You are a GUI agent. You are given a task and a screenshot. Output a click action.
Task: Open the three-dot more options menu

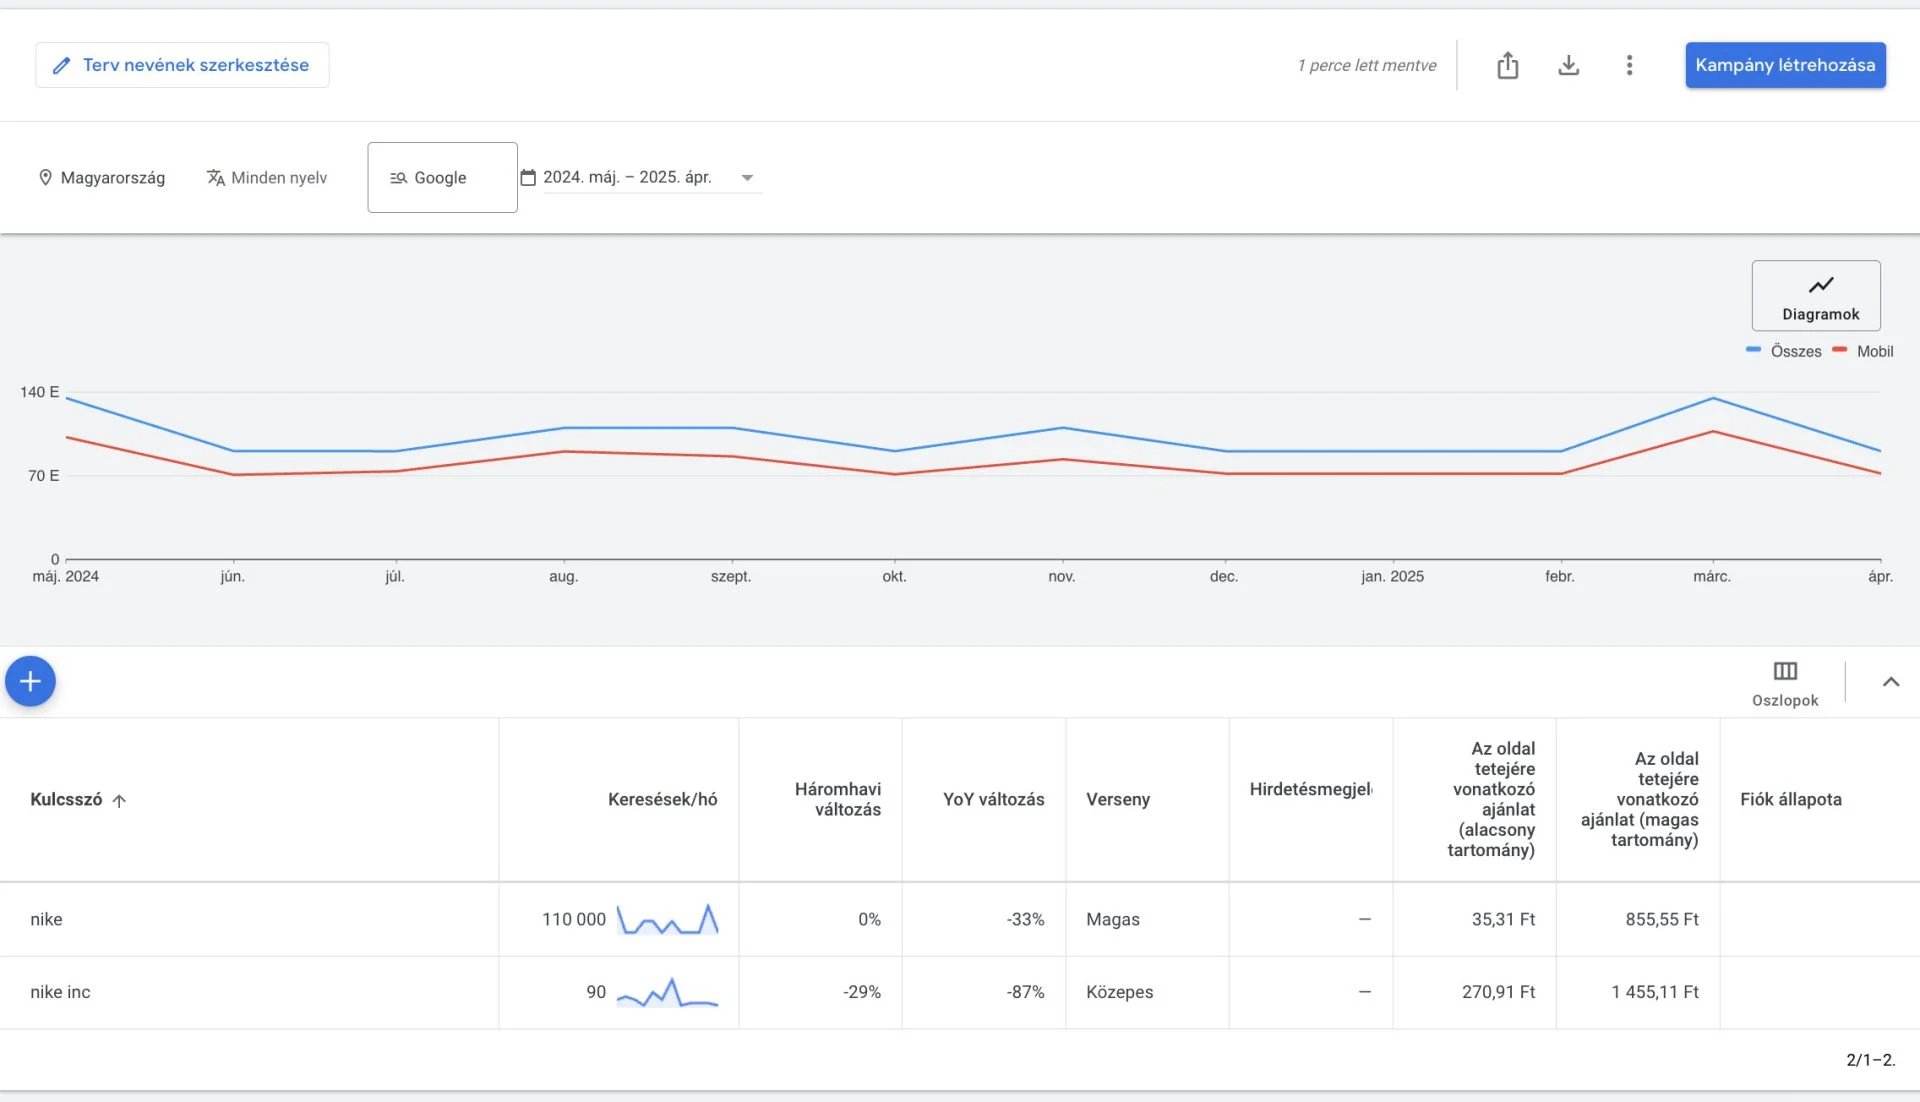1629,65
